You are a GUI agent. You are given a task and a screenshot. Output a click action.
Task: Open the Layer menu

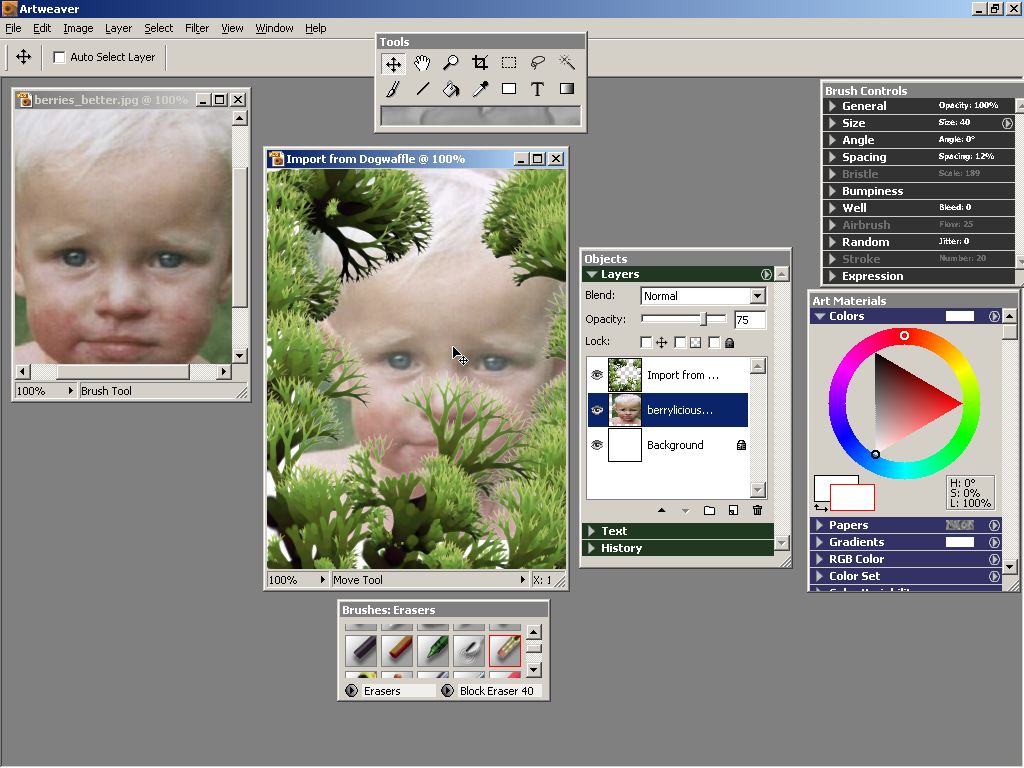(x=118, y=28)
